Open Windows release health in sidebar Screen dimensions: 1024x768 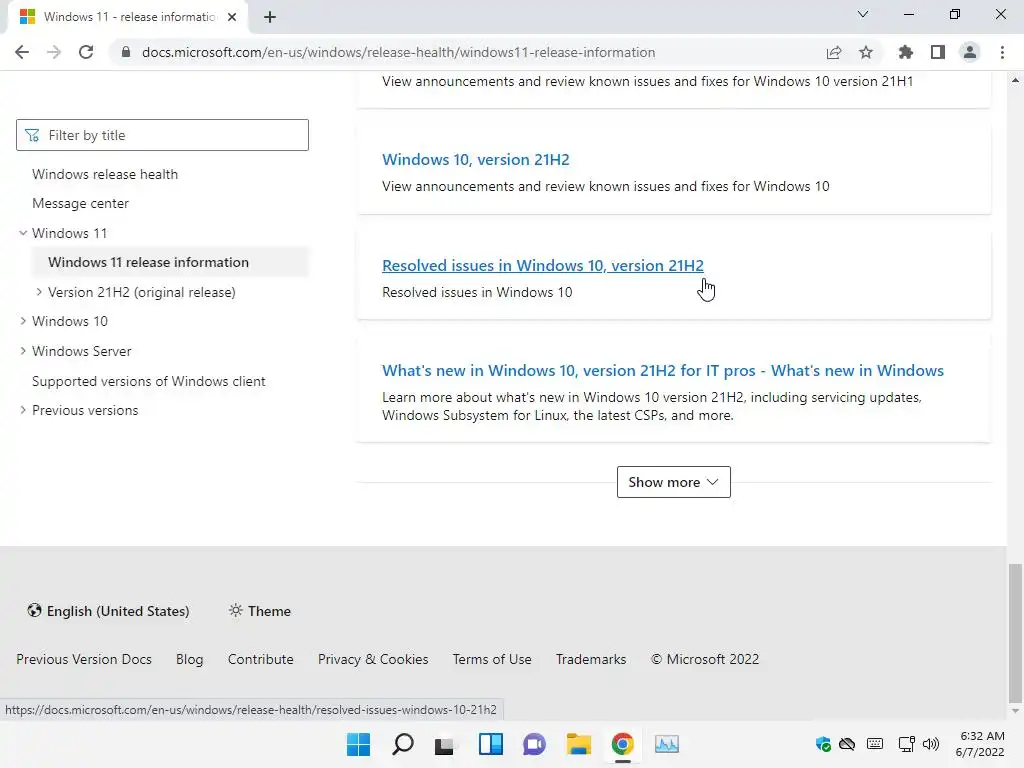click(104, 174)
